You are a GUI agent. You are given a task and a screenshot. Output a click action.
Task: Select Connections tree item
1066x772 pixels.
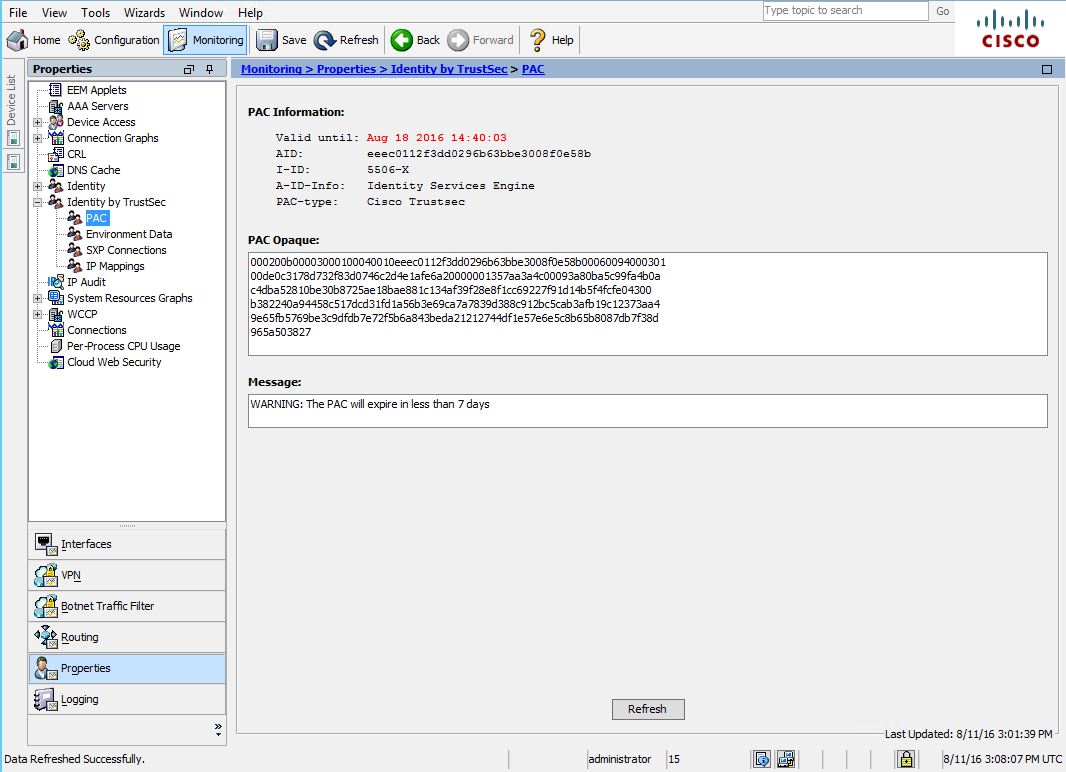[97, 330]
